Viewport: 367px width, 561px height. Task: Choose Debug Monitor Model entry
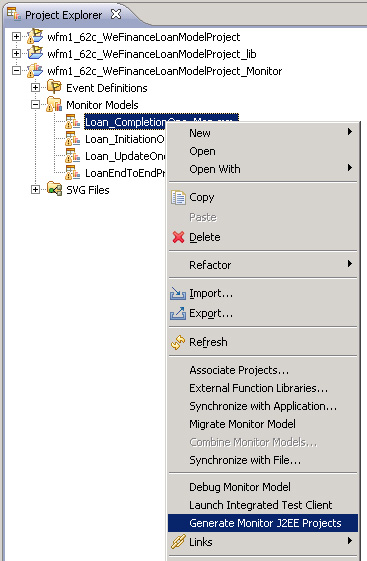(x=263, y=487)
